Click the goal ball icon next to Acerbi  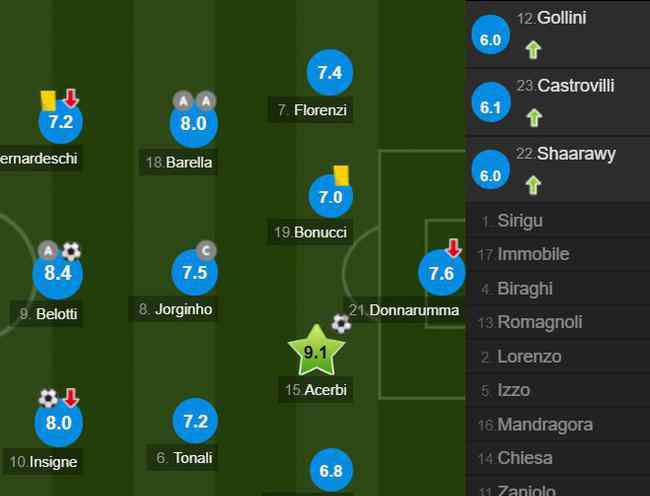click(x=341, y=324)
